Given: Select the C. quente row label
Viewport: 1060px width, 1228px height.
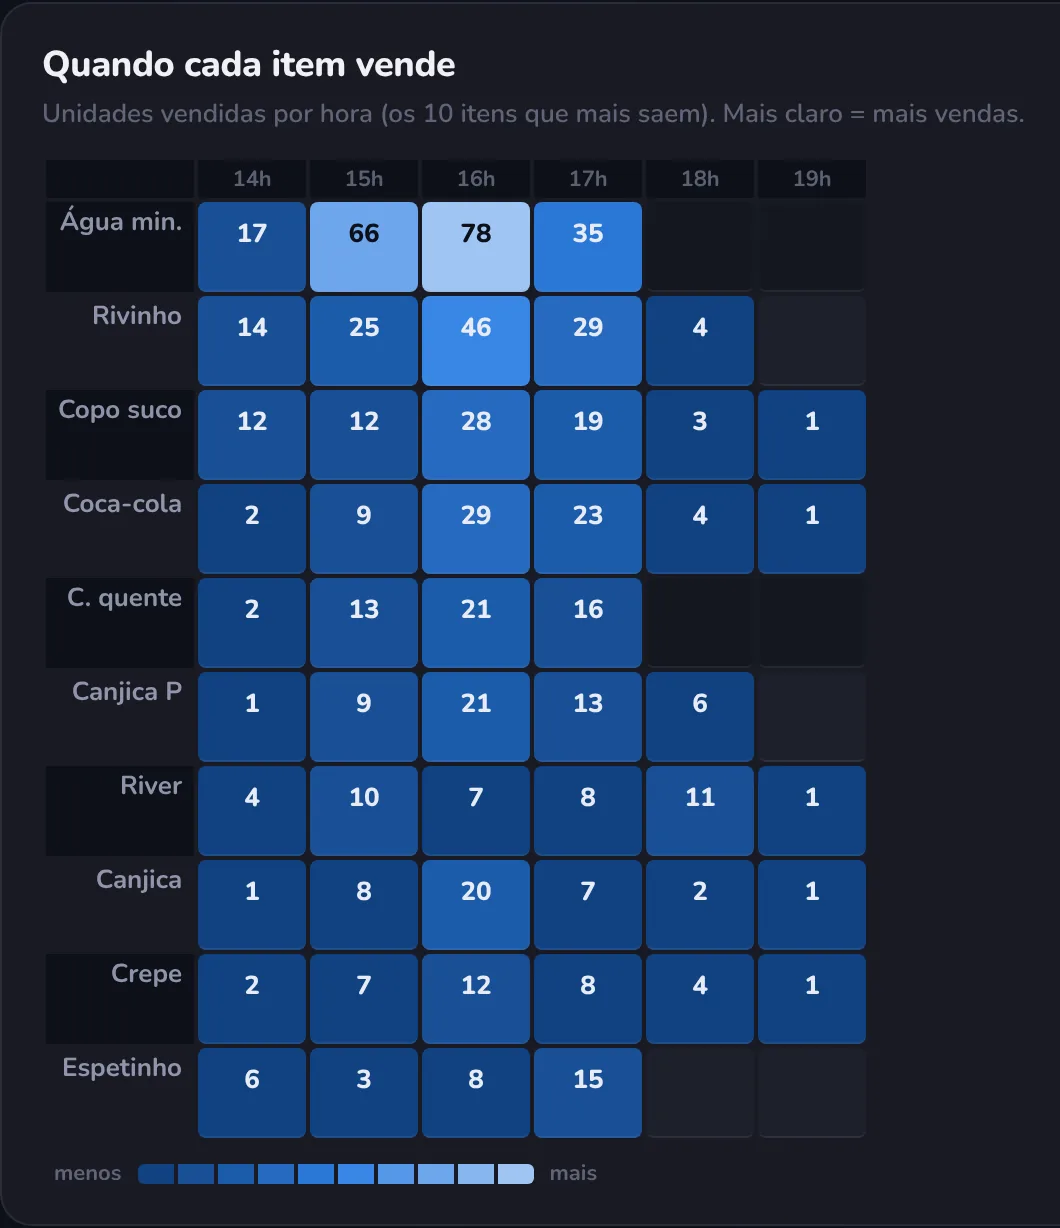Looking at the screenshot, I should tap(125, 598).
